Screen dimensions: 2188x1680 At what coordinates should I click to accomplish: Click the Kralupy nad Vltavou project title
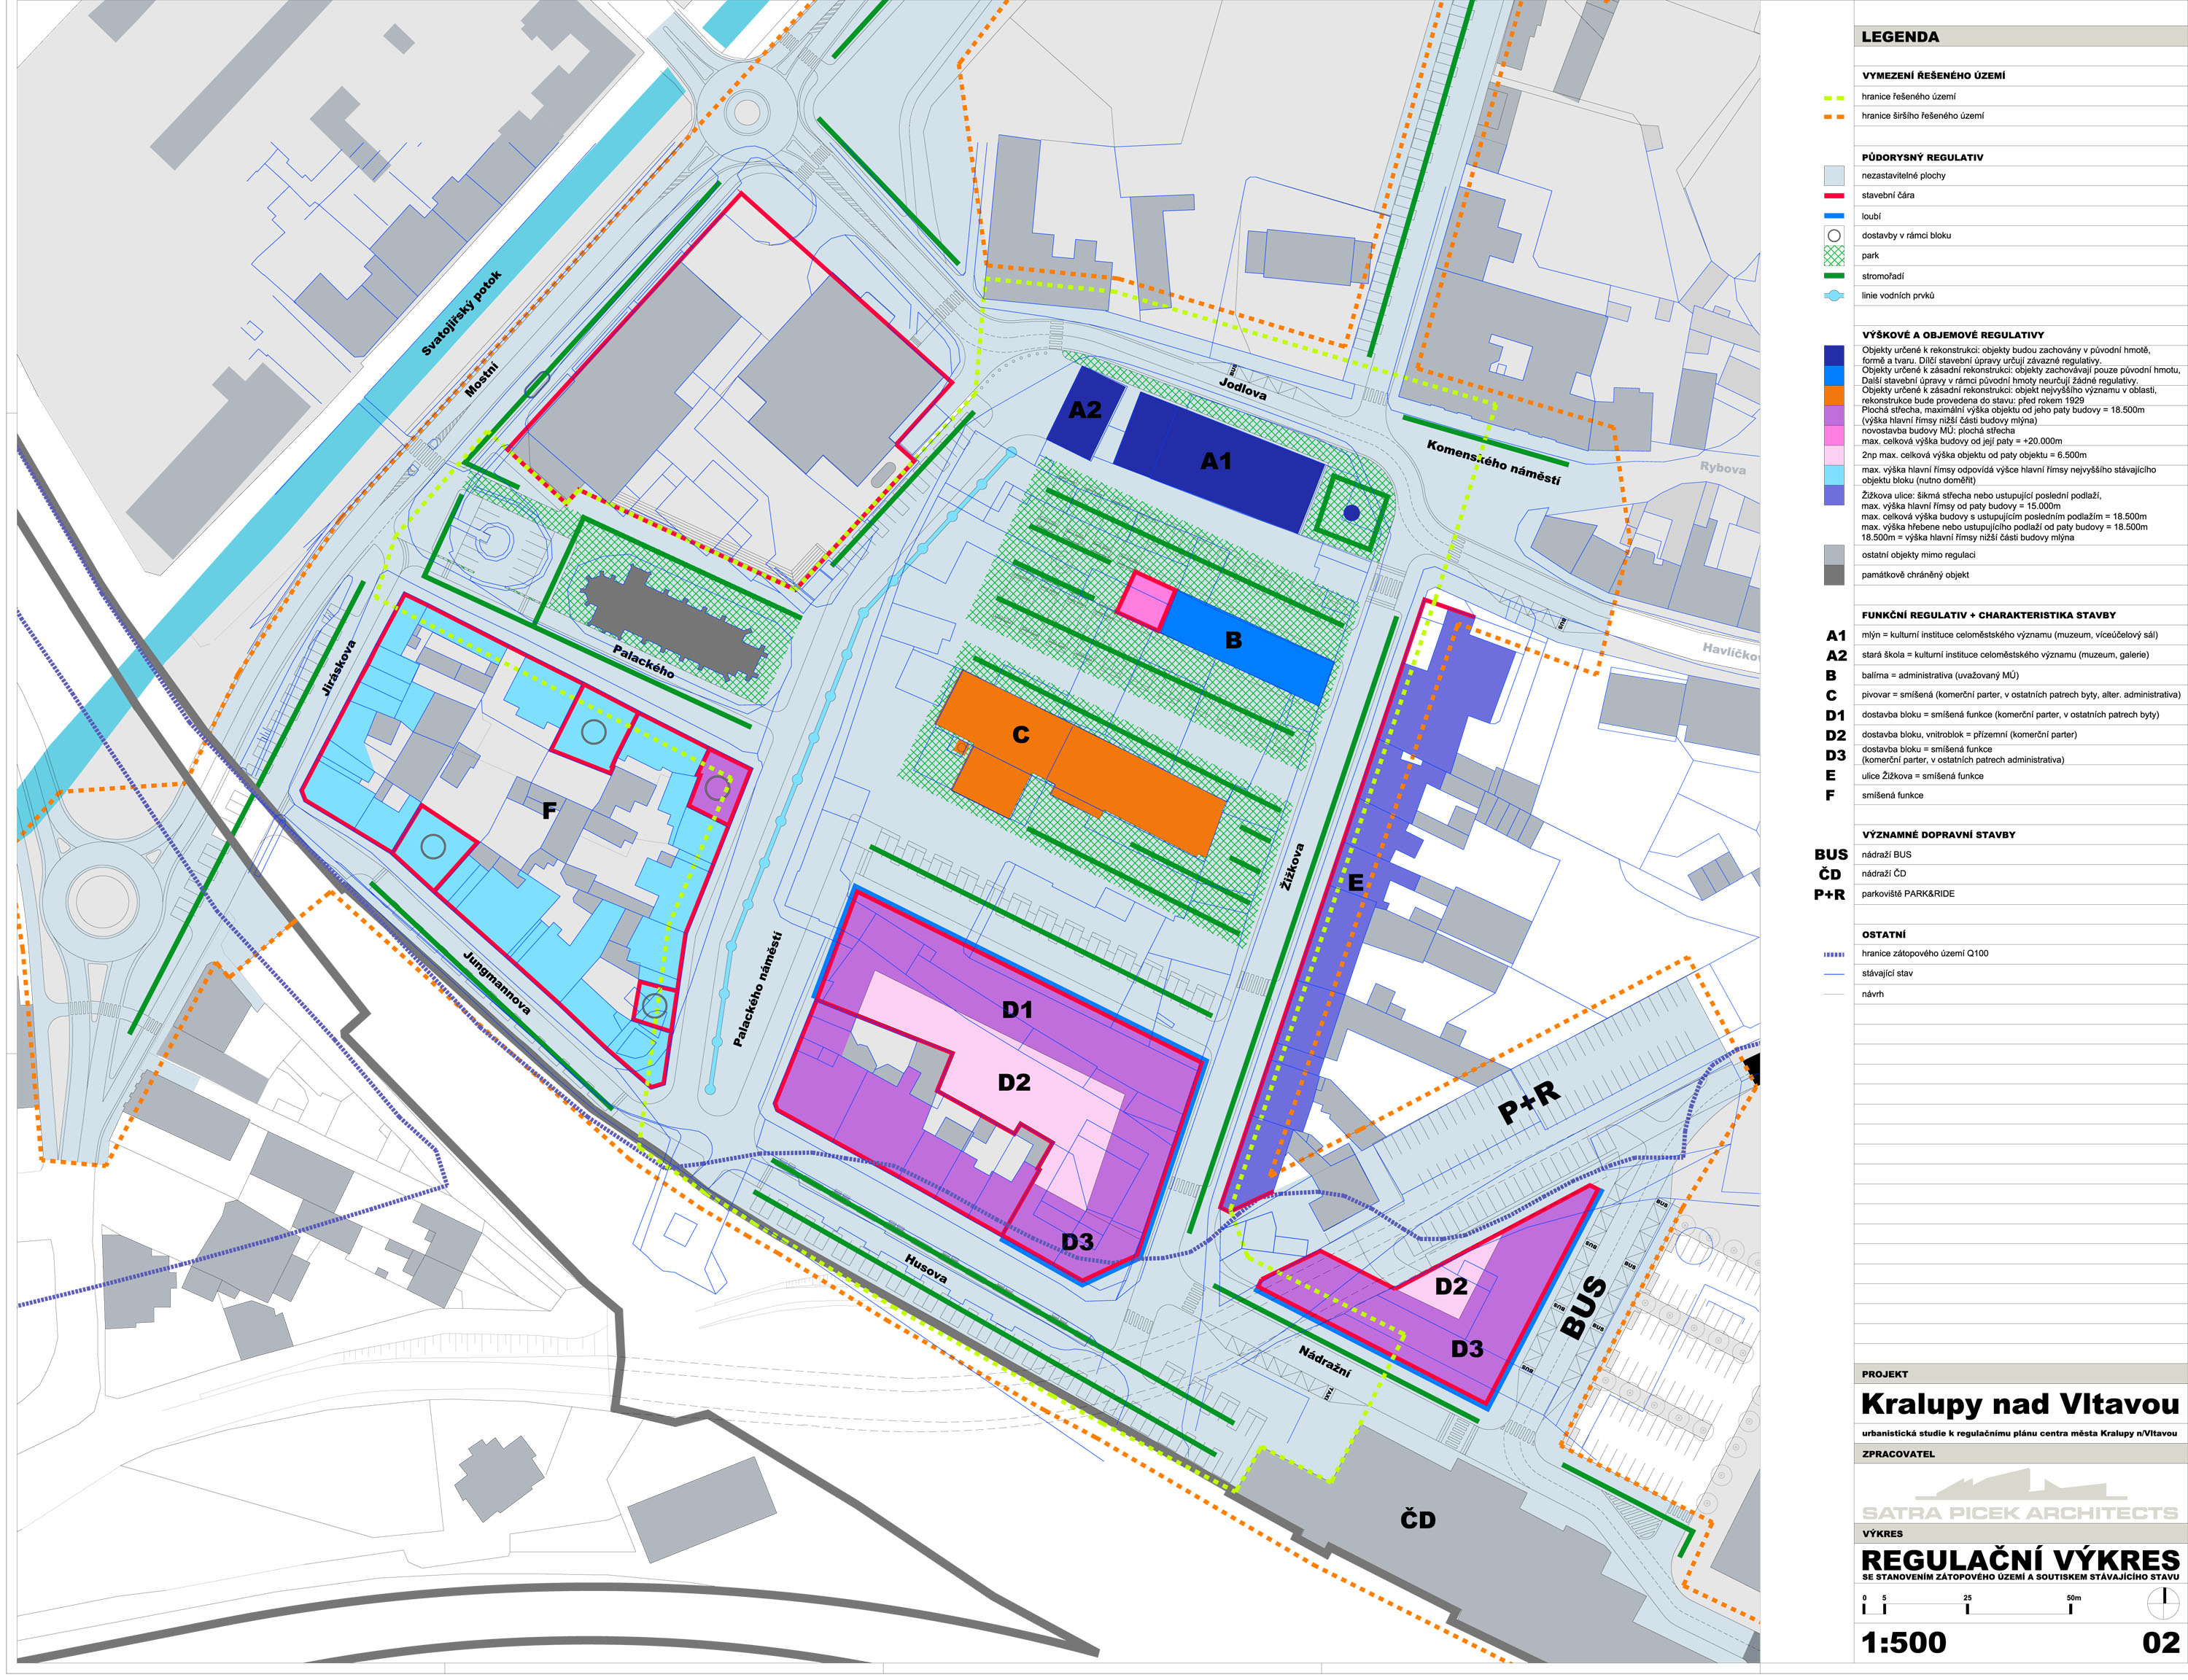coord(2019,1405)
